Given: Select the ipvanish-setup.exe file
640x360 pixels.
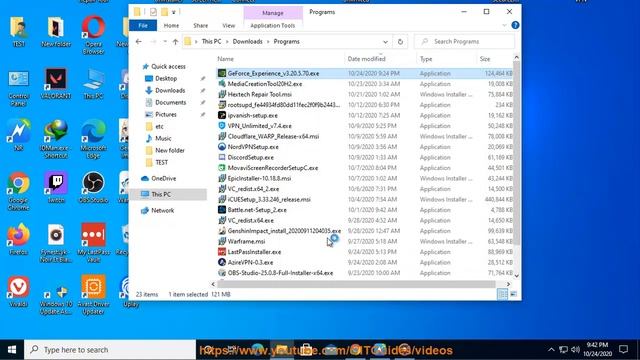Looking at the screenshot, I should 253,116.
